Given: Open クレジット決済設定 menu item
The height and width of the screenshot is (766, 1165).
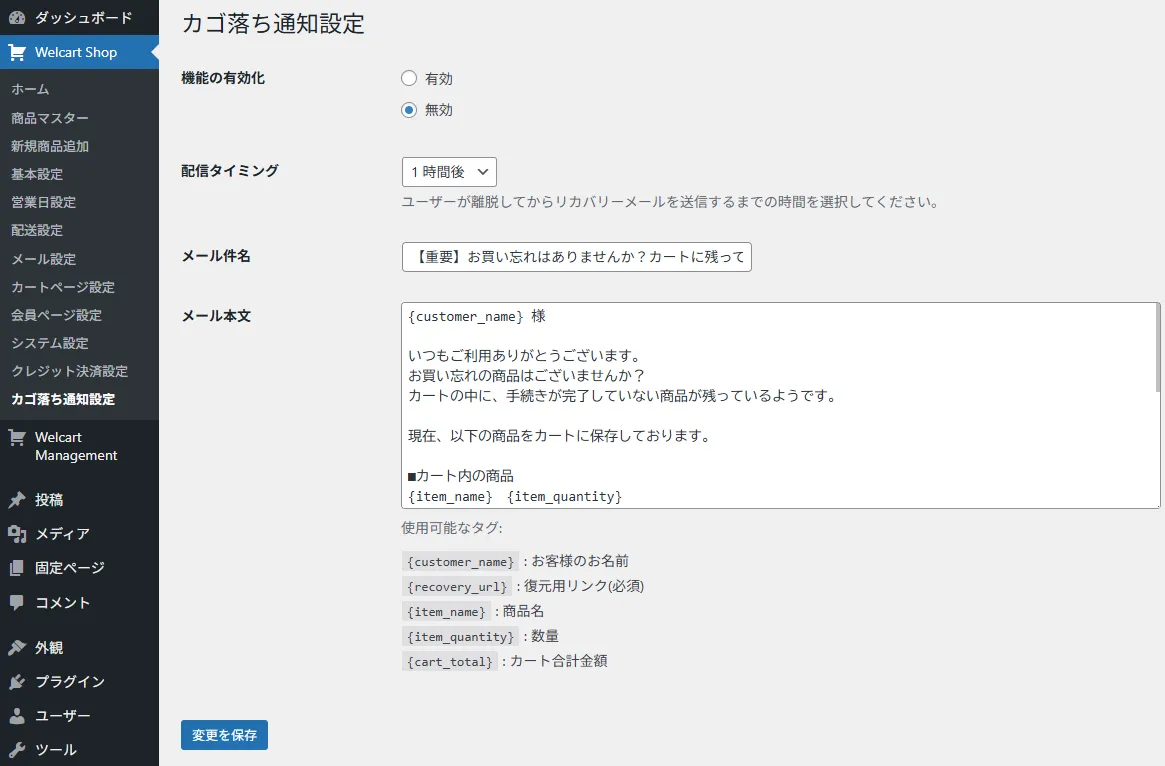Looking at the screenshot, I should [69, 371].
